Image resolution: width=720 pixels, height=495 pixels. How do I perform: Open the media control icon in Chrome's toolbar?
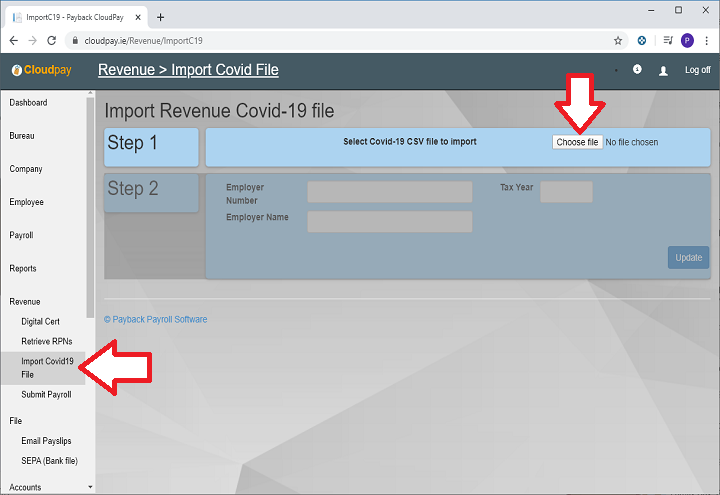pos(666,41)
